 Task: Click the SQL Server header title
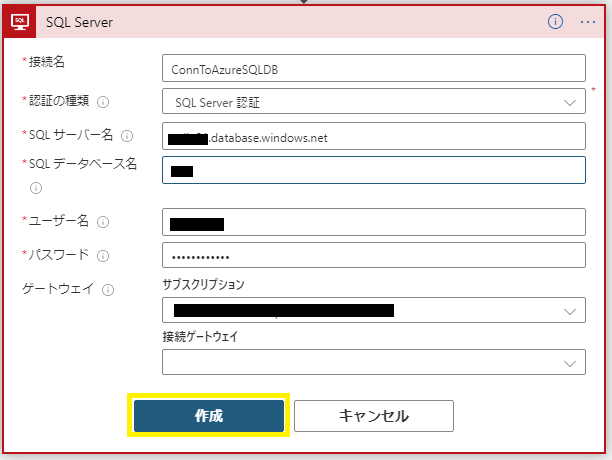80,22
